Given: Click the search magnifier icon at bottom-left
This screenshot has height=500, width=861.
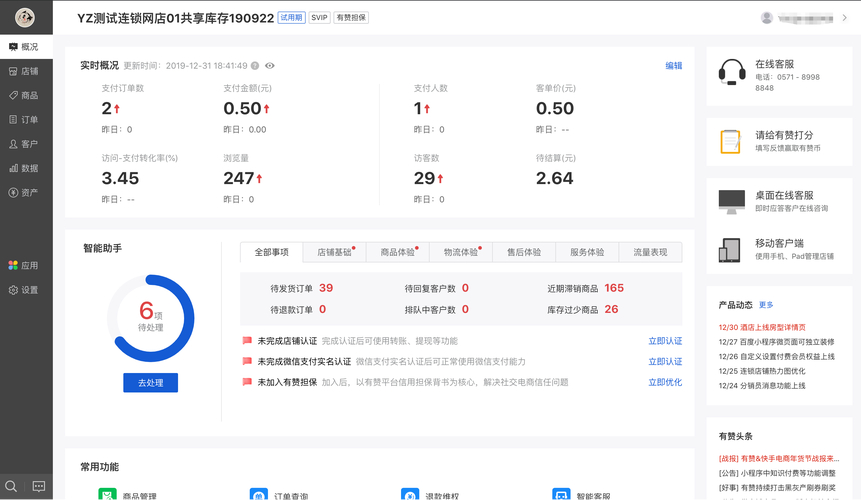Looking at the screenshot, I should [11, 487].
